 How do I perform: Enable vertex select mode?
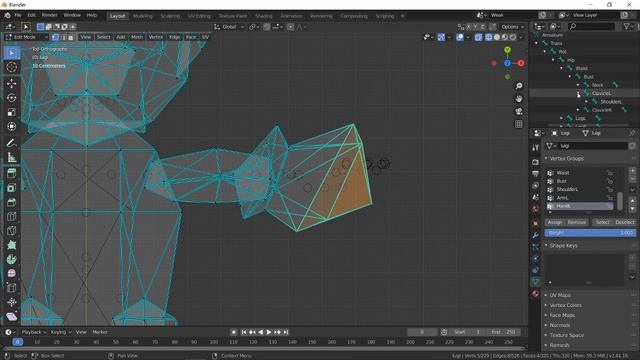[x=55, y=37]
